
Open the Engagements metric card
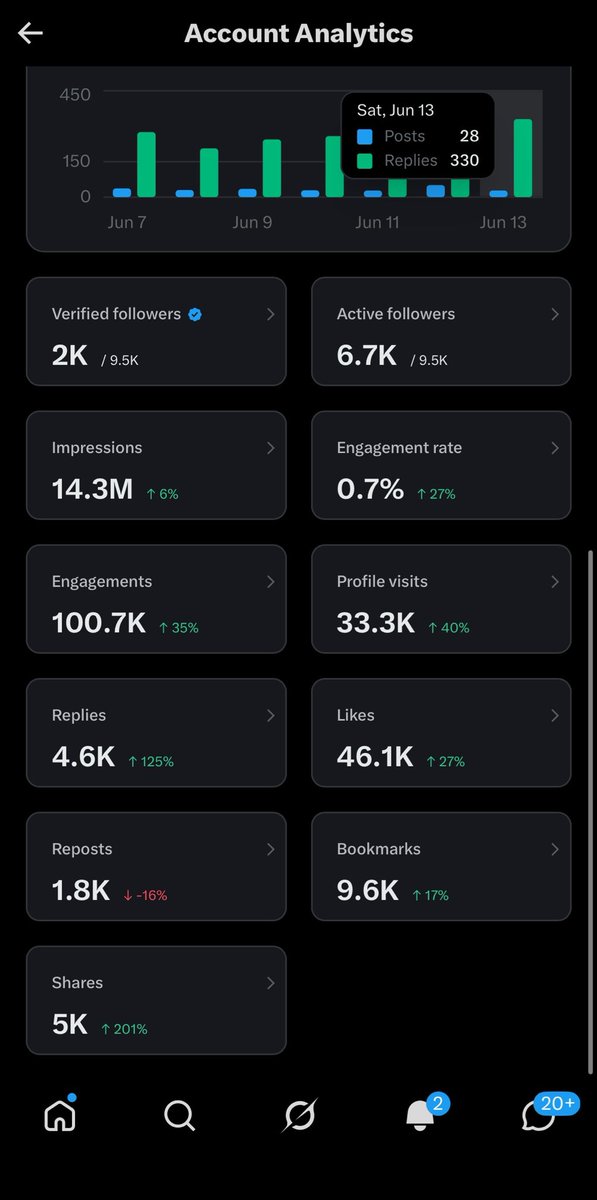(x=156, y=599)
